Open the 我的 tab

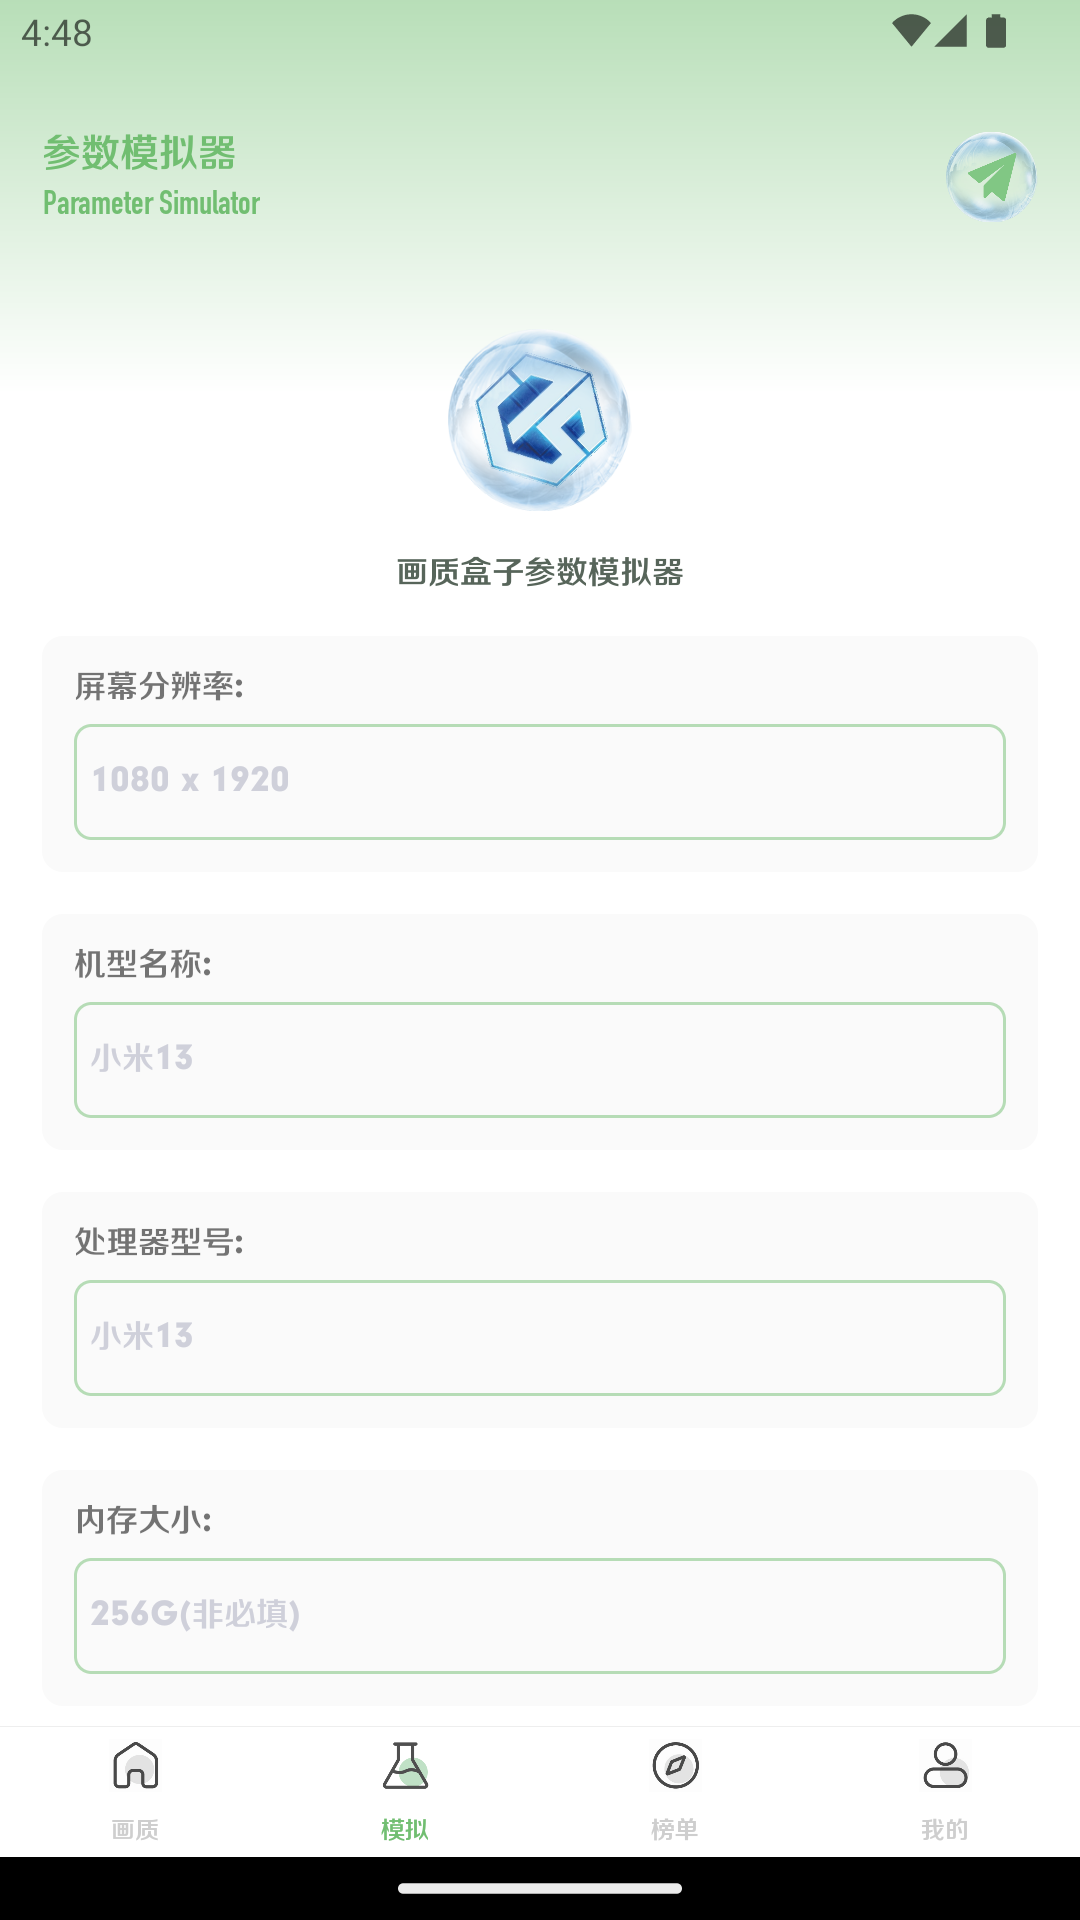click(x=945, y=1829)
